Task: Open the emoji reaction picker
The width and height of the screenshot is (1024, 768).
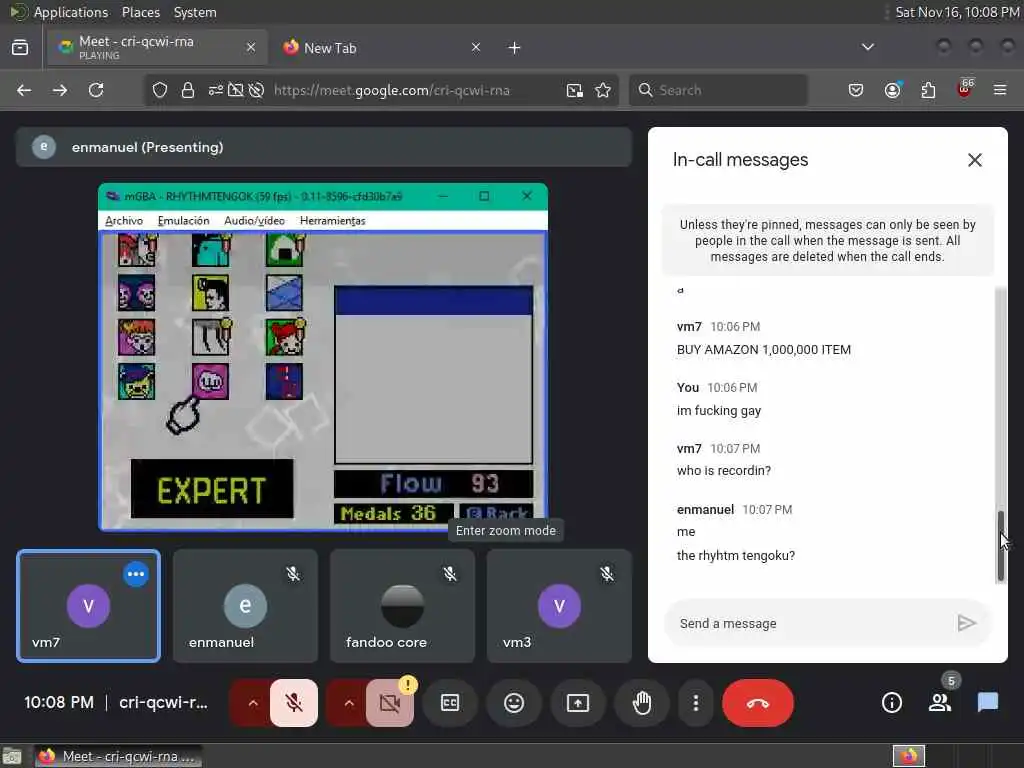Action: point(514,703)
